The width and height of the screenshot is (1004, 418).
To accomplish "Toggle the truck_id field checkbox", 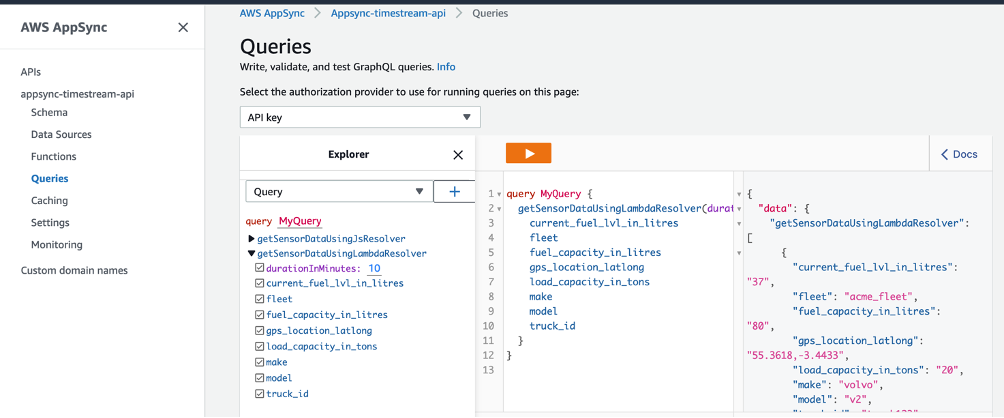I will (x=259, y=394).
